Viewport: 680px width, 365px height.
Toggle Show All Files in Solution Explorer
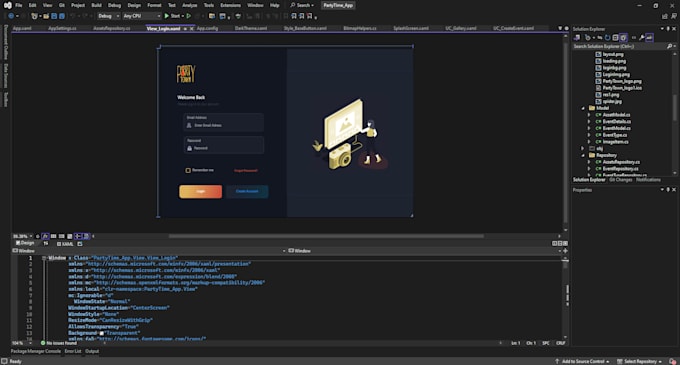tap(623, 38)
